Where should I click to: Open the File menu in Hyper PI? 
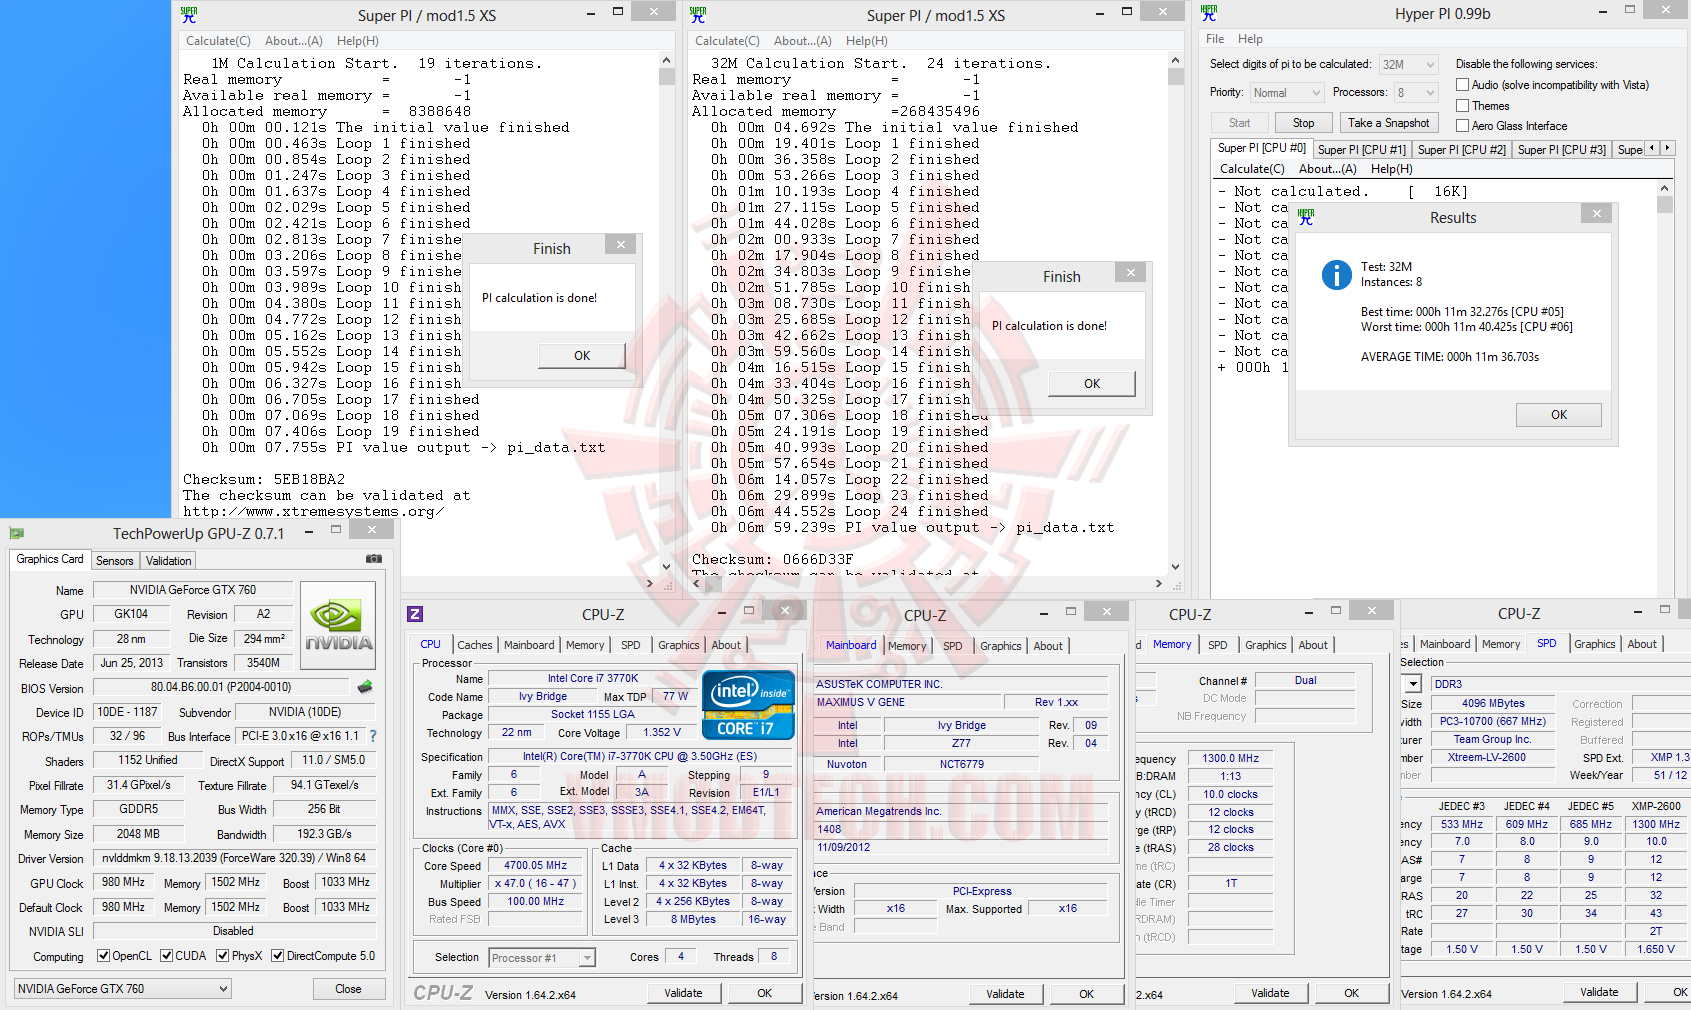1215,39
